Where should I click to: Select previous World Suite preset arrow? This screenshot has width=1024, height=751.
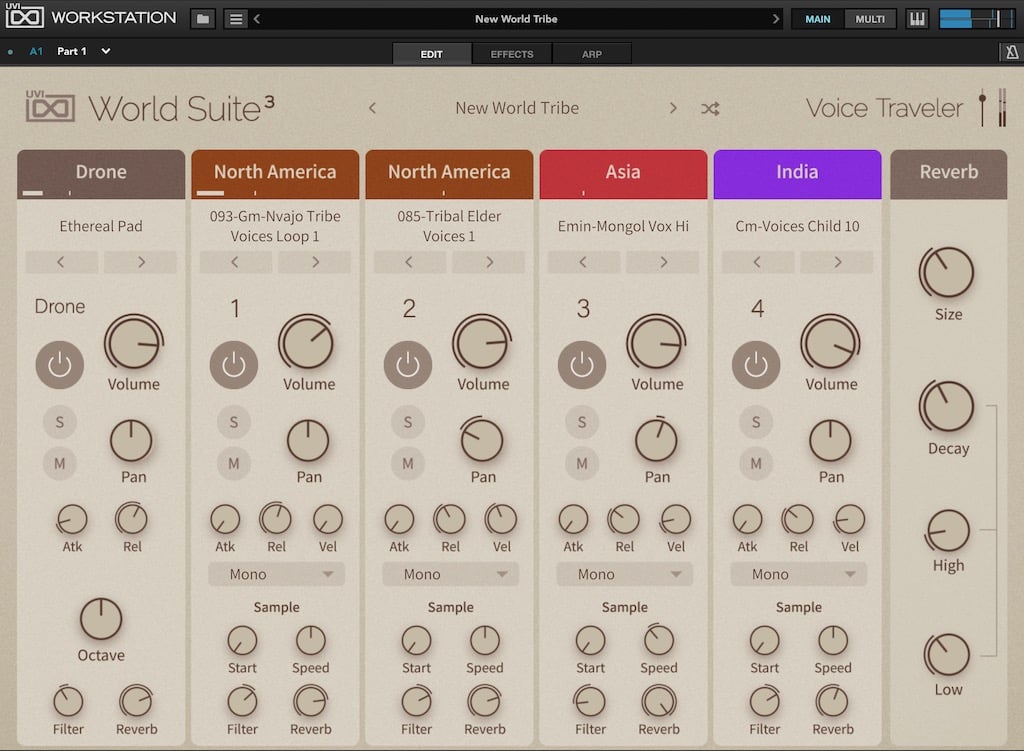pyautogui.click(x=372, y=108)
